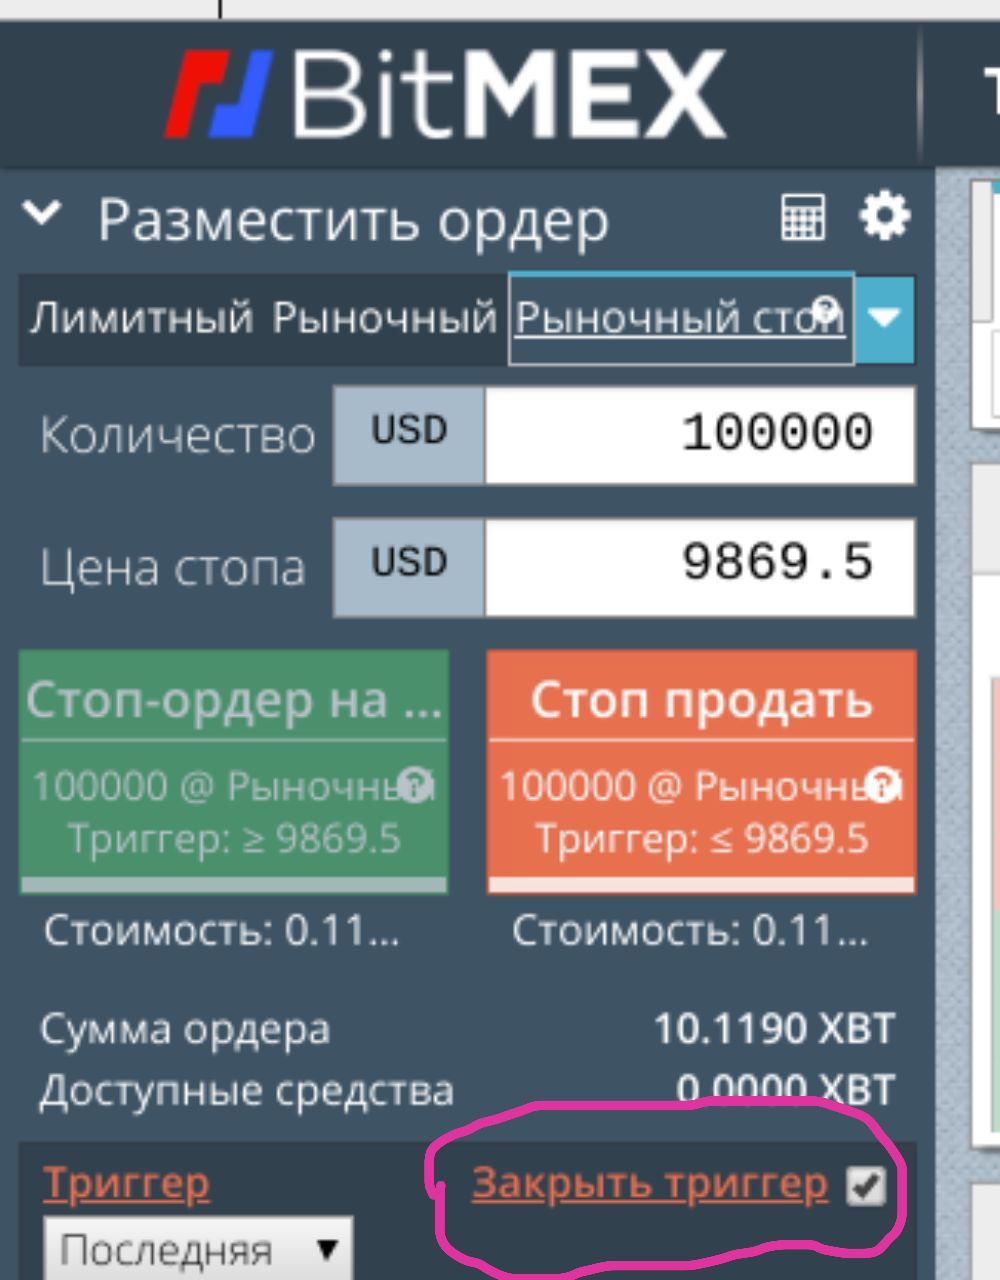The width and height of the screenshot is (1000, 1280).
Task: Click the sell-side Стоимость: 0.11... text
Action: coord(690,930)
